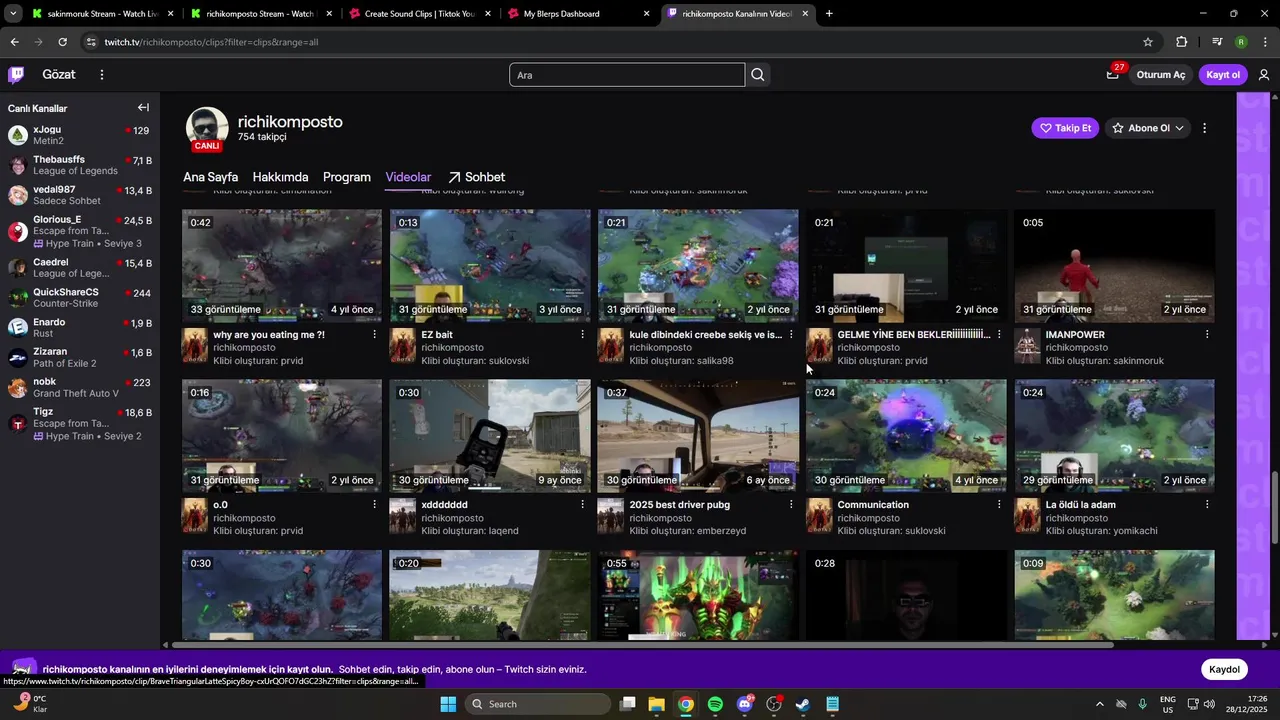The height and width of the screenshot is (720, 1280).
Task: Open the Windows Start menu
Action: [448, 704]
